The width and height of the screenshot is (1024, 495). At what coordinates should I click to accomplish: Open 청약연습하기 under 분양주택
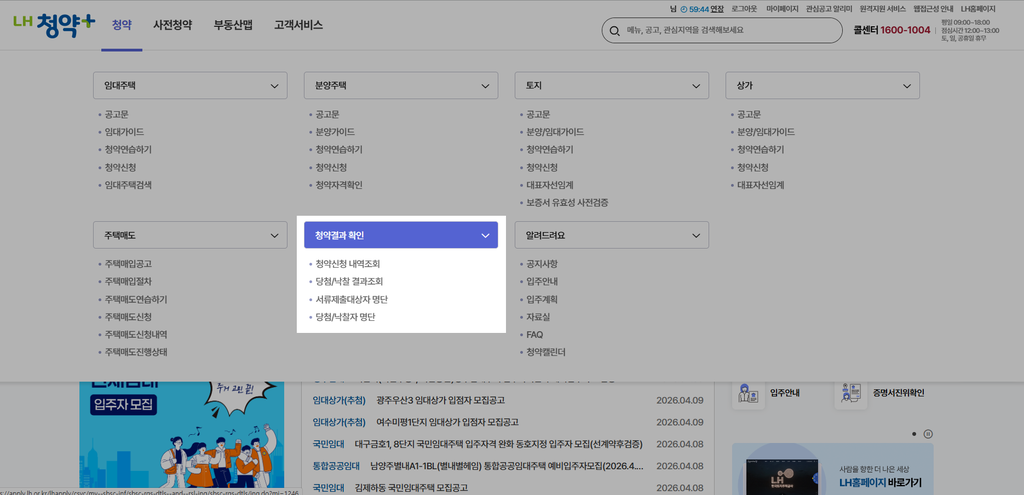click(x=339, y=150)
